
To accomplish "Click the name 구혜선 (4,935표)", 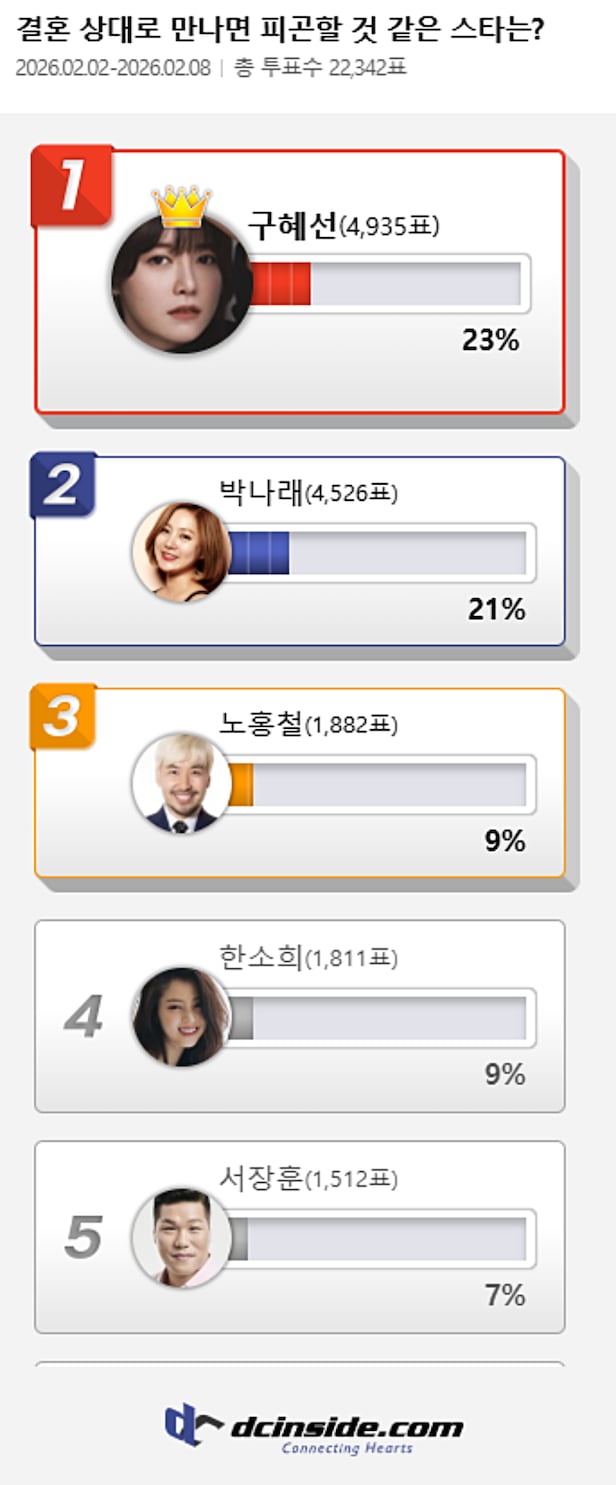I will 343,227.
